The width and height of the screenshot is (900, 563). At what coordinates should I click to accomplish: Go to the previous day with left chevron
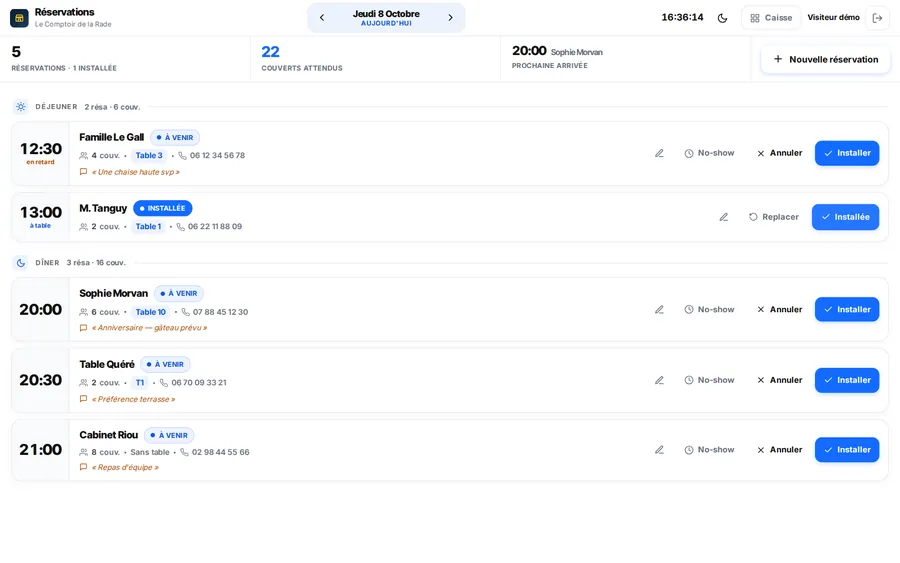(x=322, y=18)
